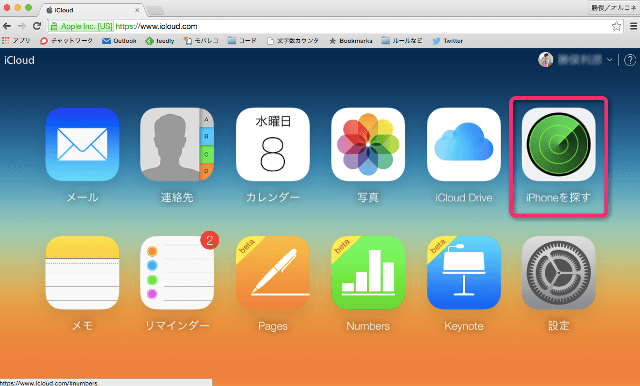Screen dimensions: 640x386
Task: Open the アプリ apps bookmark
Action: point(16,41)
